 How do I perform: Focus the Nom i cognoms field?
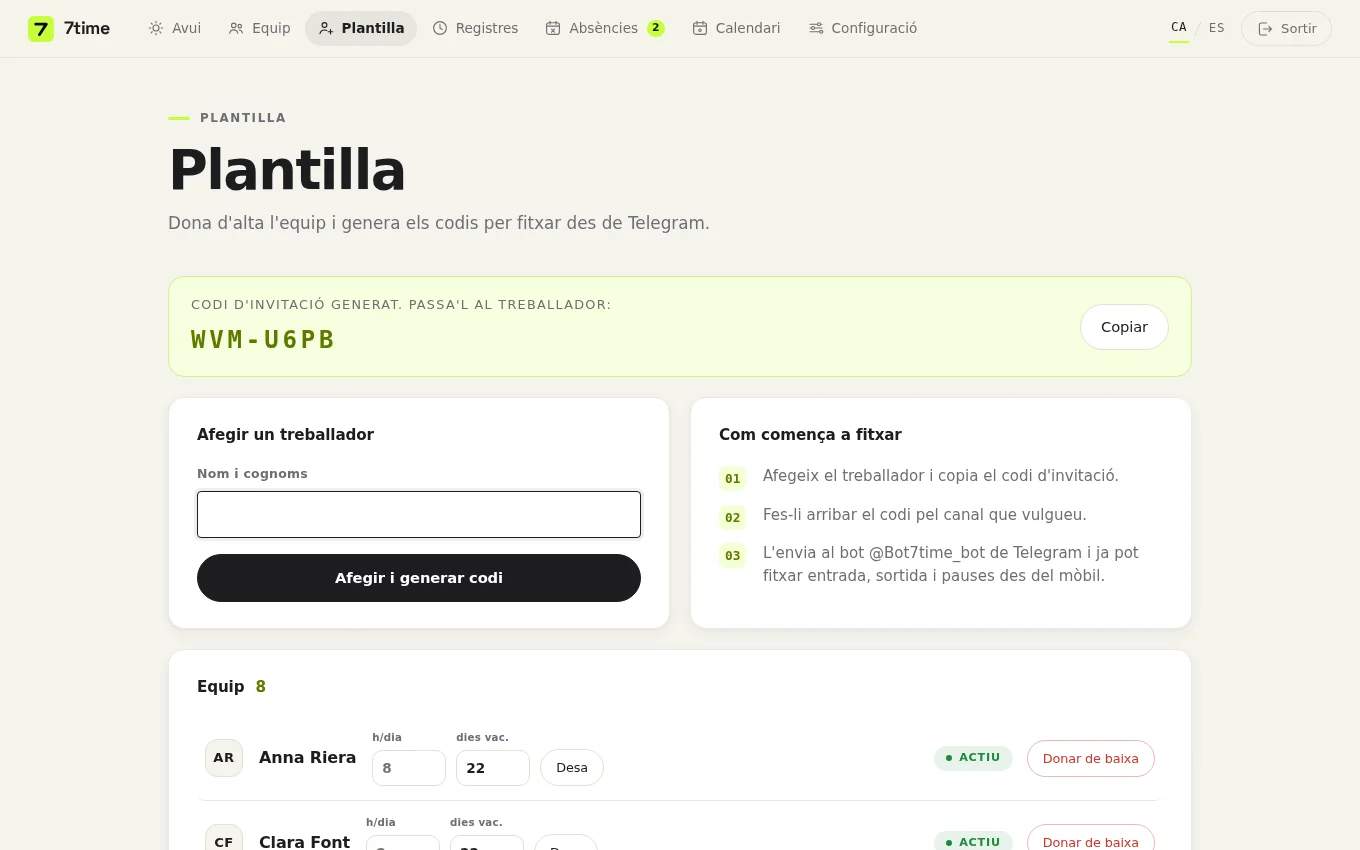(419, 514)
